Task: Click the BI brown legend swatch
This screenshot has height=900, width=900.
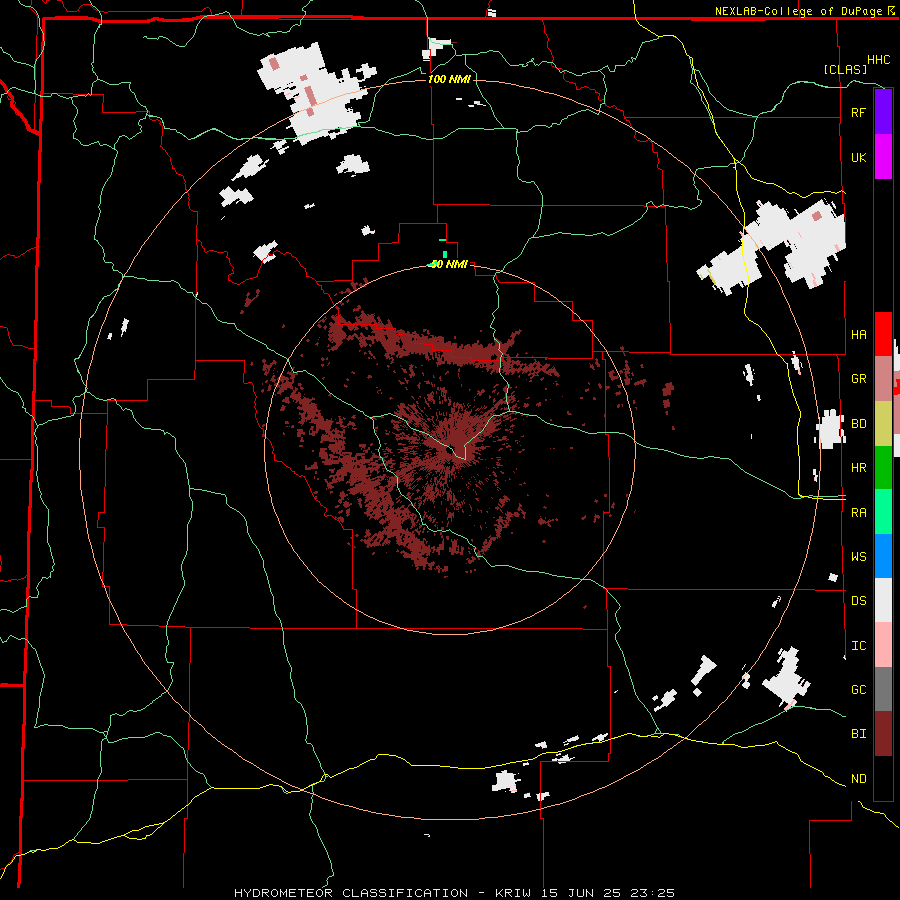Action: click(883, 734)
